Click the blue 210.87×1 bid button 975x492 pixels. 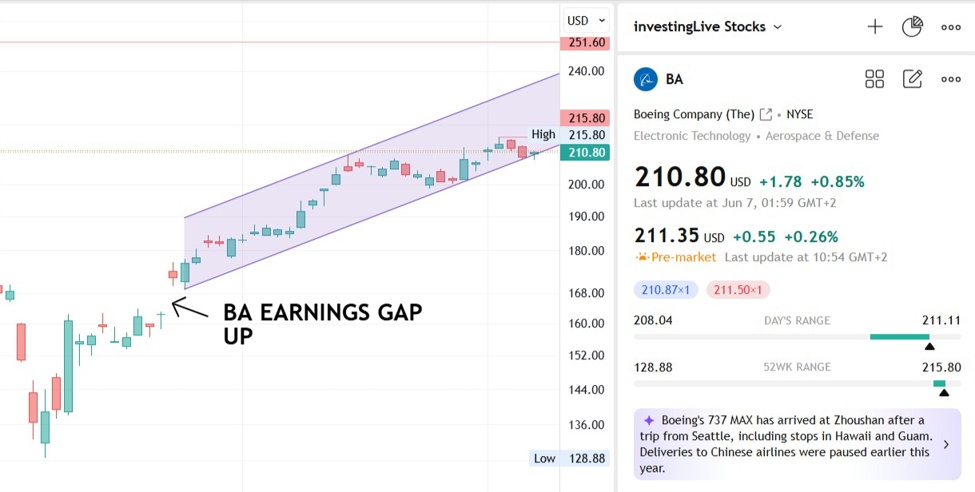tap(666, 290)
